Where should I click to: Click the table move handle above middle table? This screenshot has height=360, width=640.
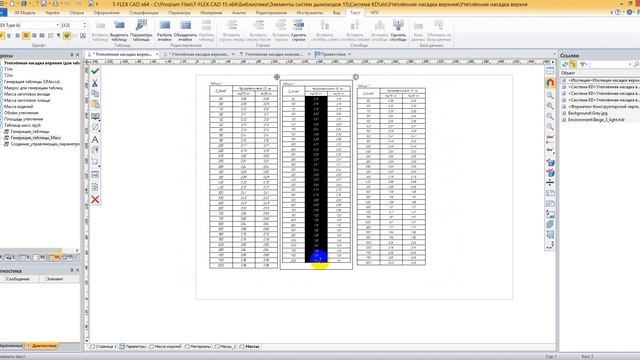(277, 77)
